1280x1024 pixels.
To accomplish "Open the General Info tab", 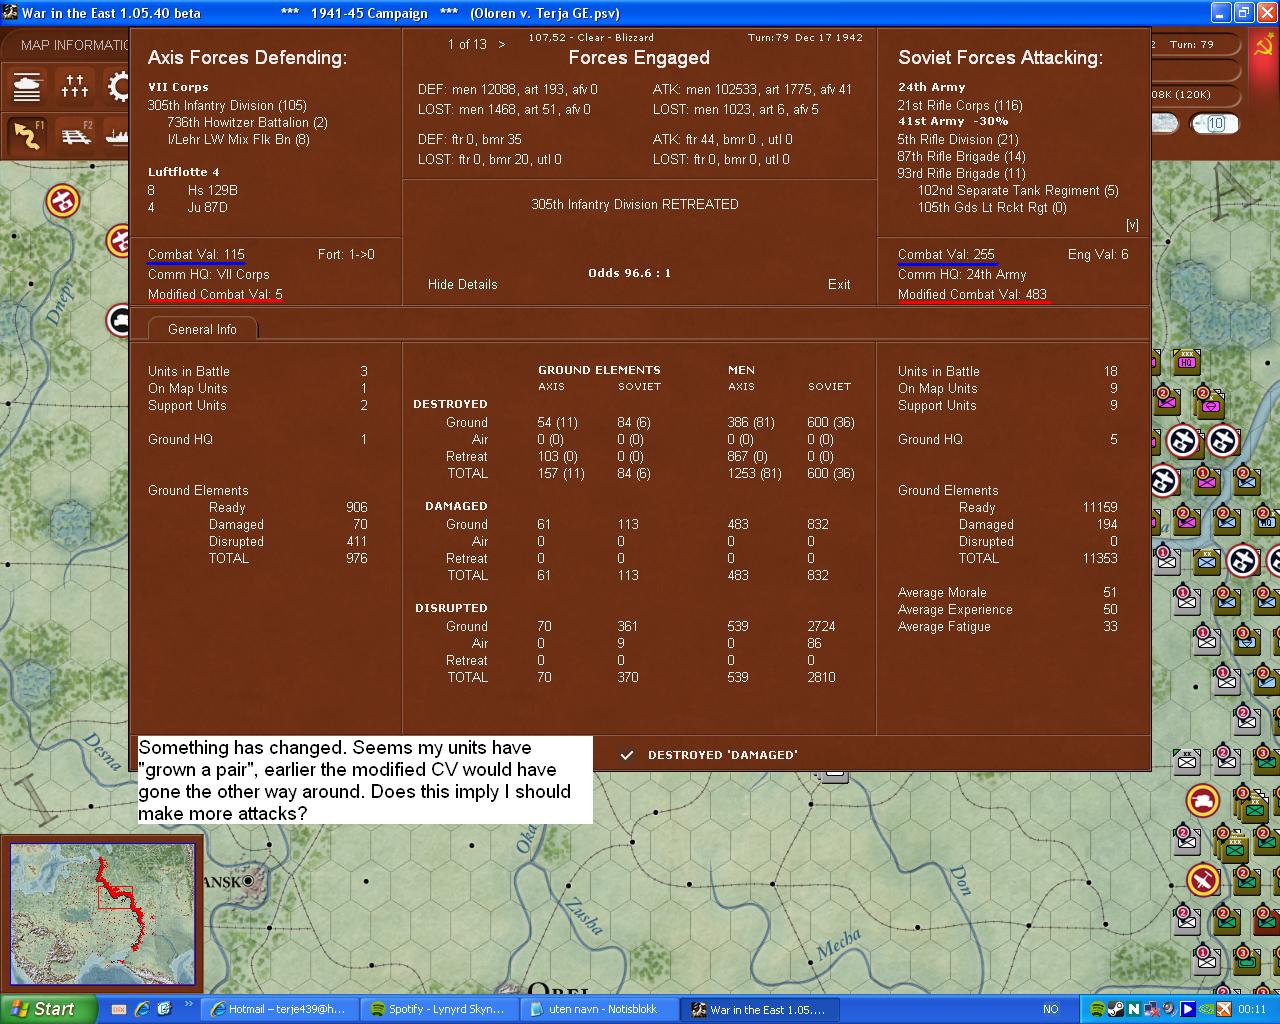I will (202, 329).
